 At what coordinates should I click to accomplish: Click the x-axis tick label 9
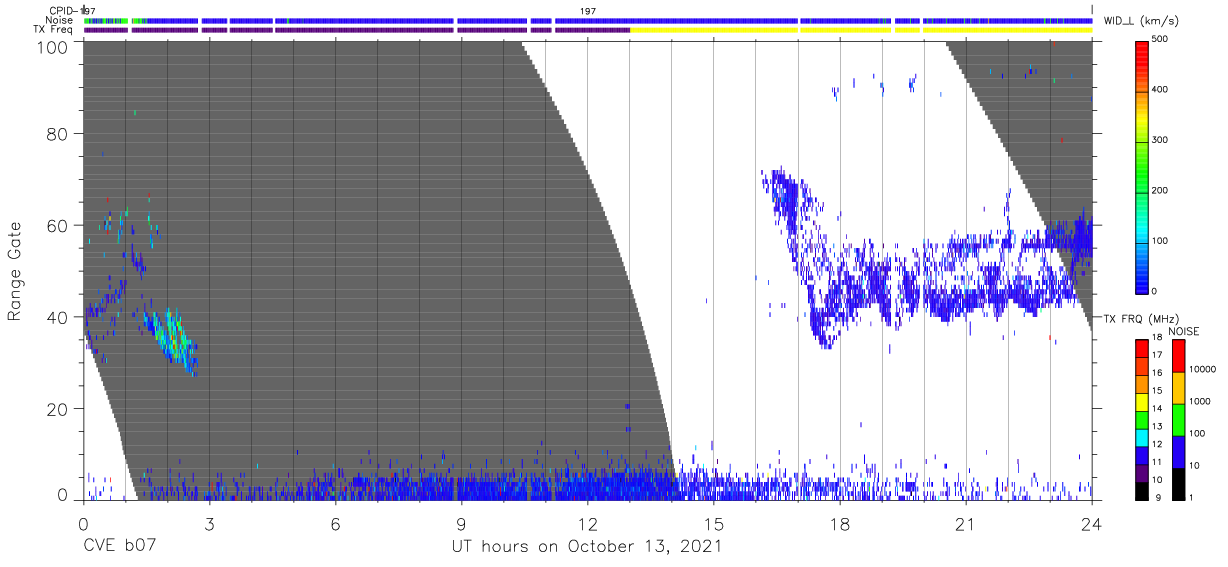[461, 524]
